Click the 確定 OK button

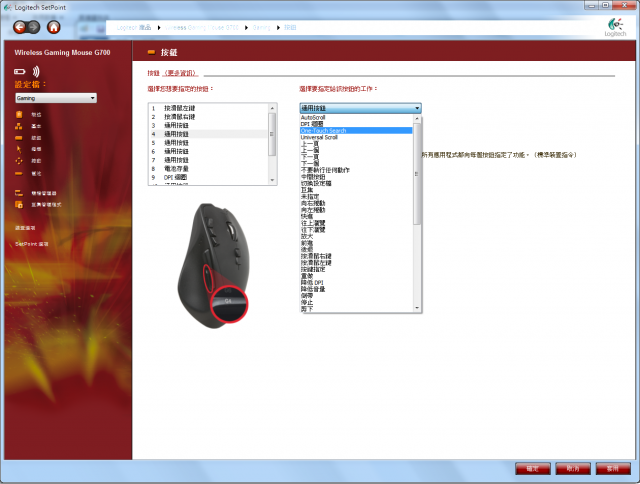(533, 468)
